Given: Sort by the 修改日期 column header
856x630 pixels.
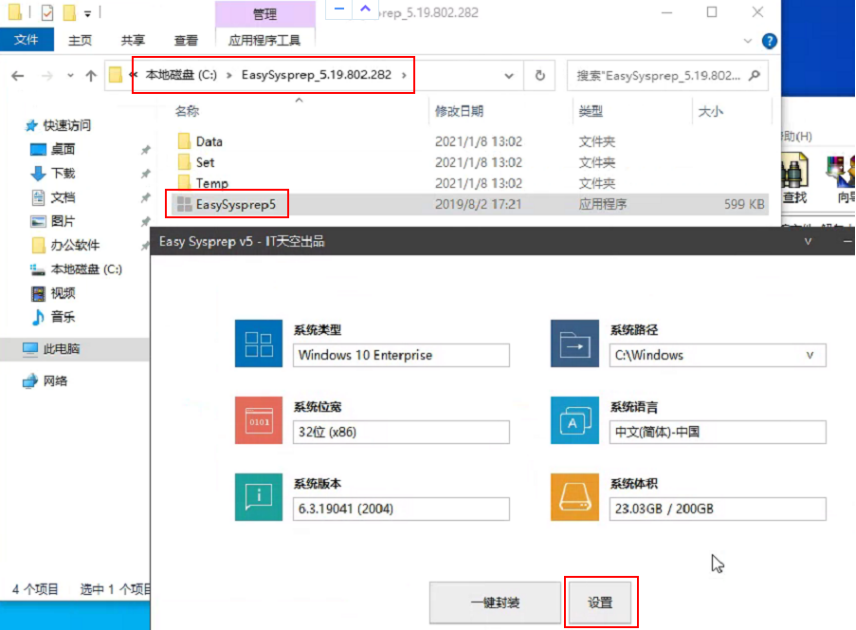Looking at the screenshot, I should (x=459, y=111).
